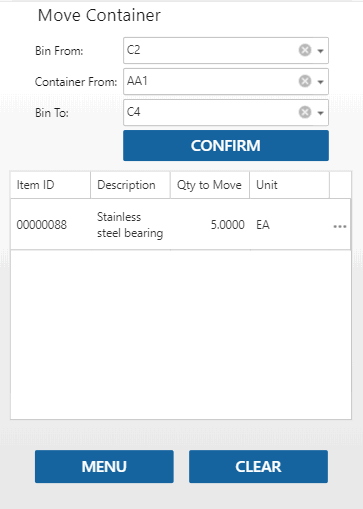Viewport: 363px width, 509px height.
Task: Expand the Bin To dropdown arrow
Action: click(320, 113)
